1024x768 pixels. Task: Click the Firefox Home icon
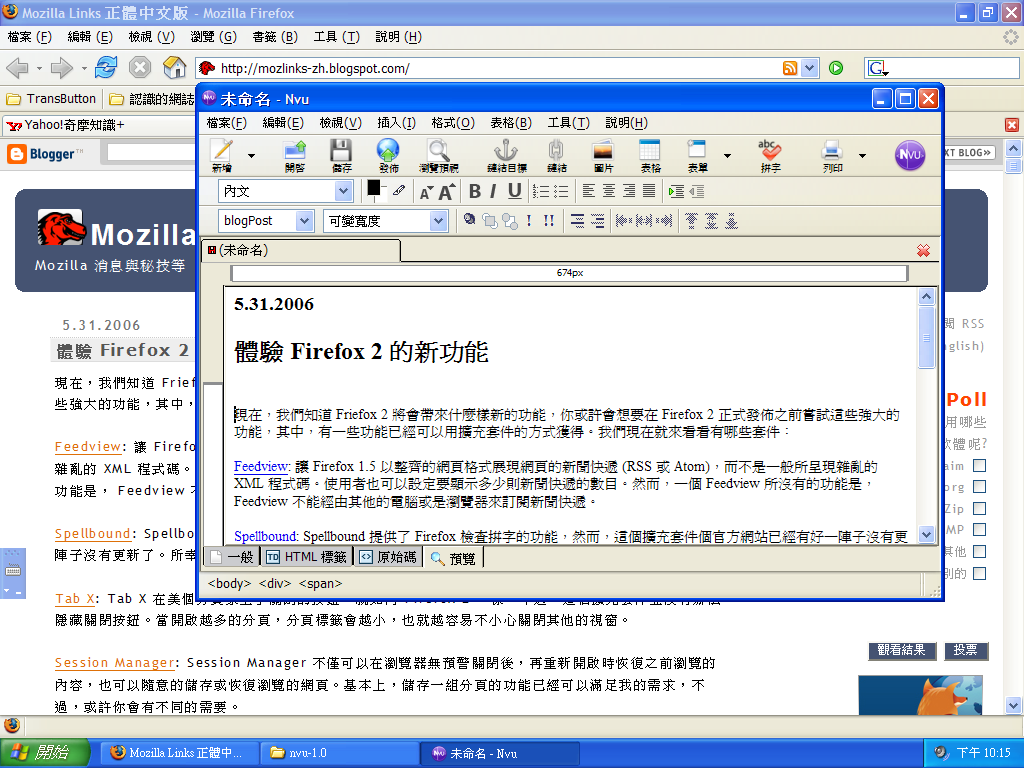coord(174,67)
